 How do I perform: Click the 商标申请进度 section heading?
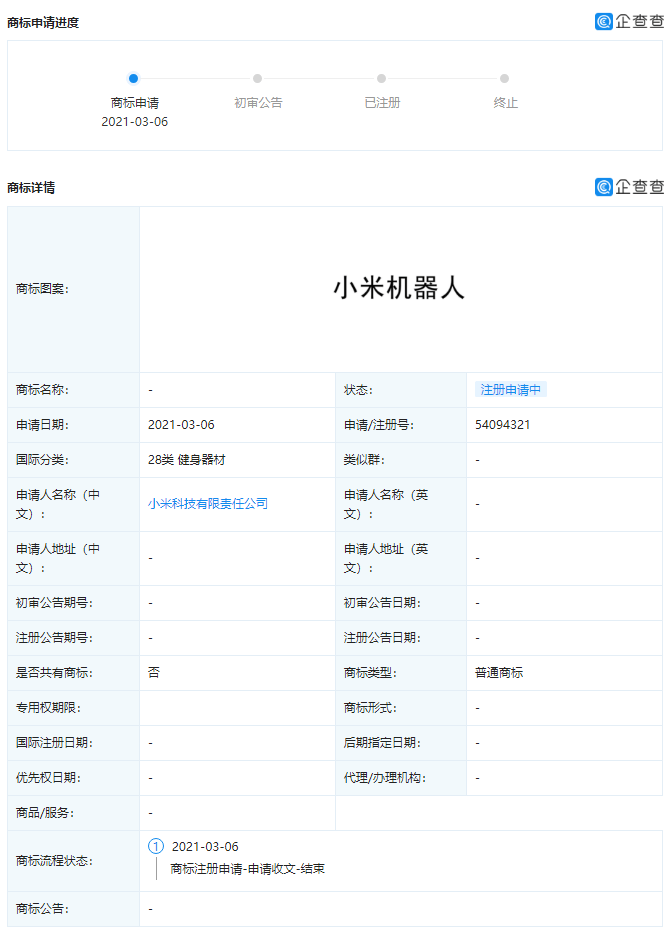click(x=43, y=22)
